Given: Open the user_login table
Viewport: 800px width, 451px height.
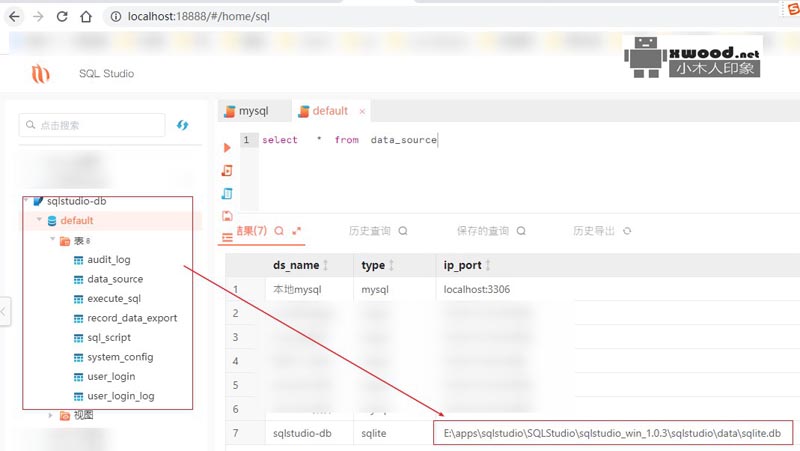Looking at the screenshot, I should coord(111,377).
